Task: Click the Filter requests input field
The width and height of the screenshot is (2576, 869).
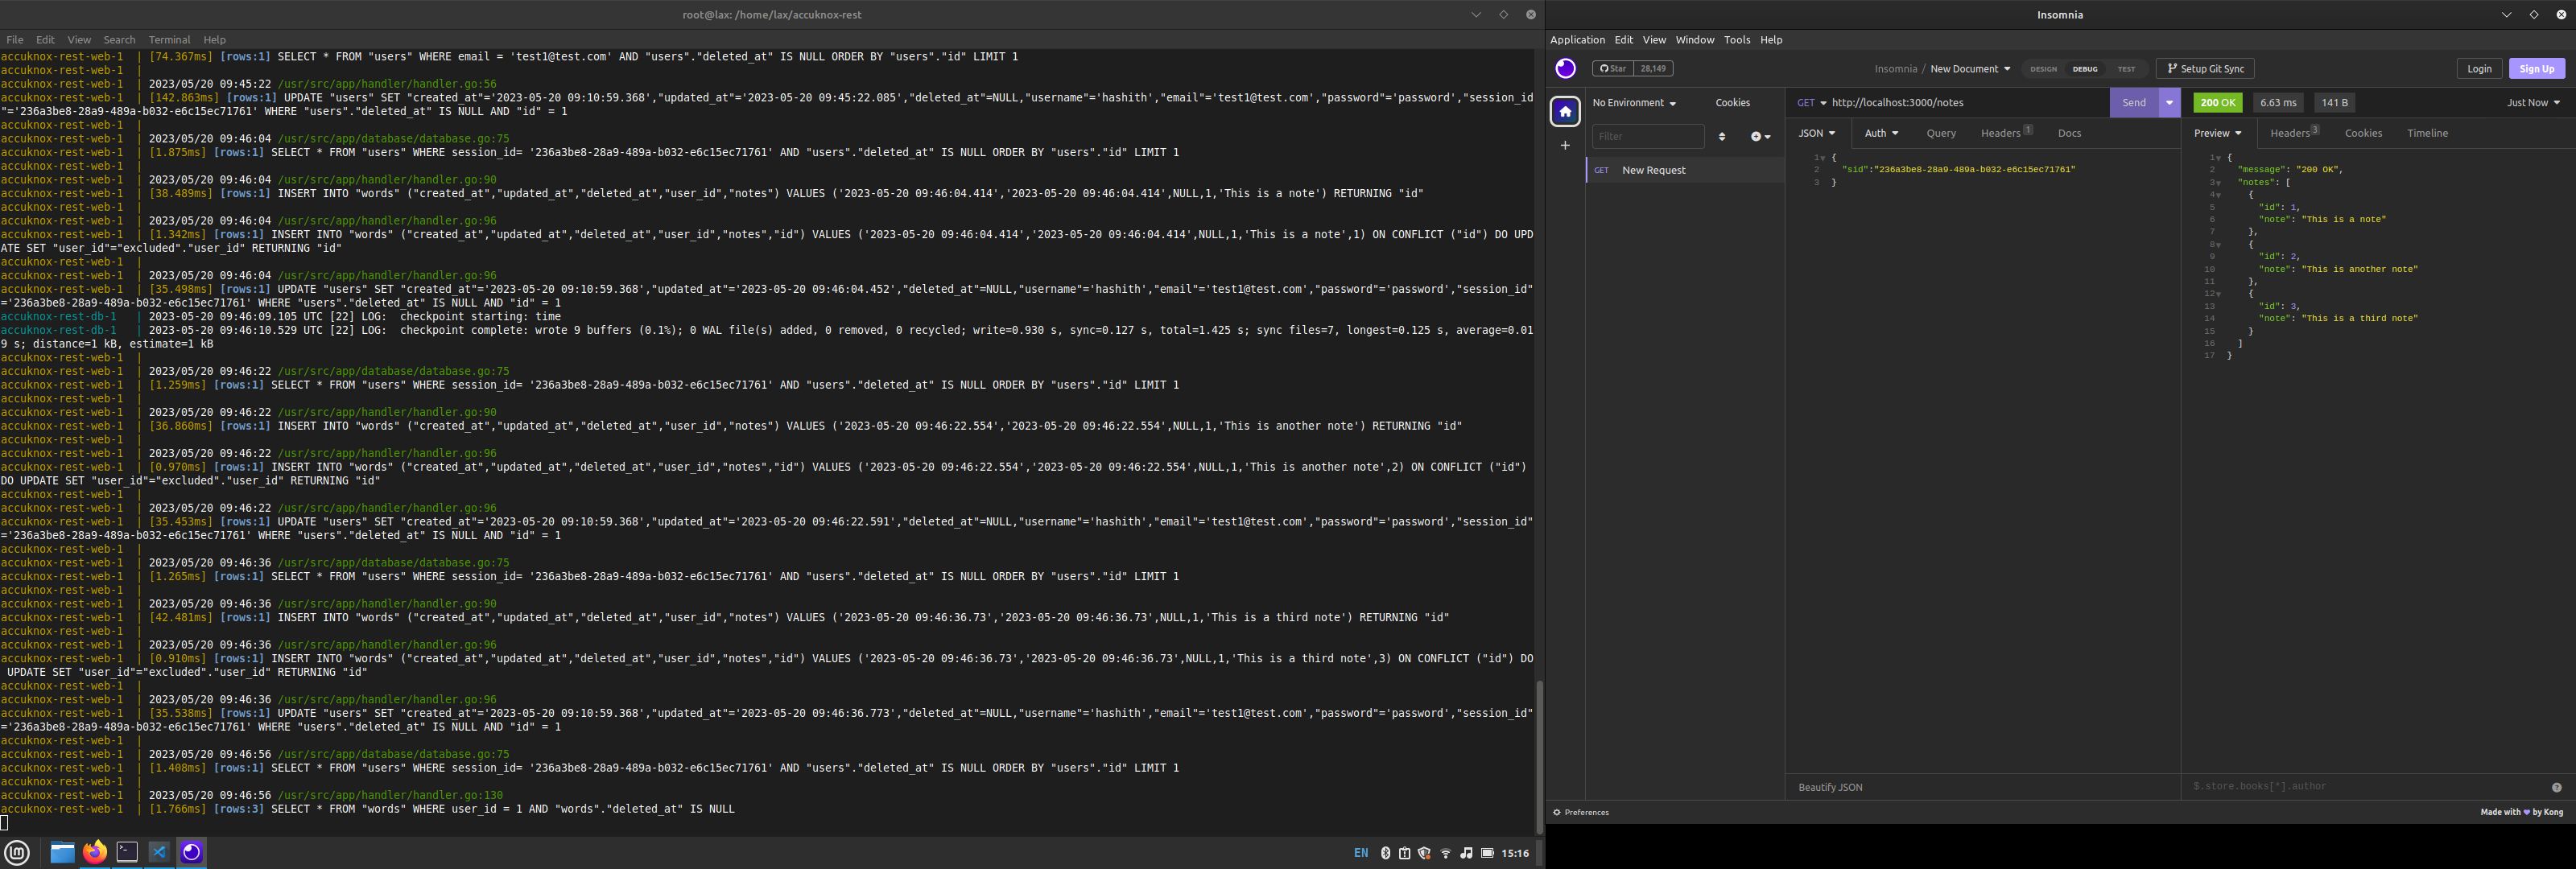Action: tap(1647, 136)
